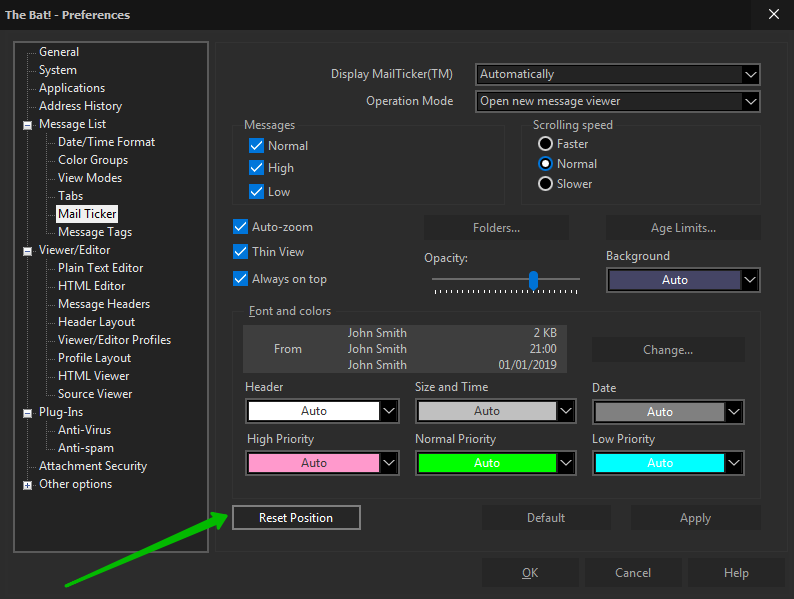Click the Background Auto color swatch
794x599 pixels.
tap(675, 280)
